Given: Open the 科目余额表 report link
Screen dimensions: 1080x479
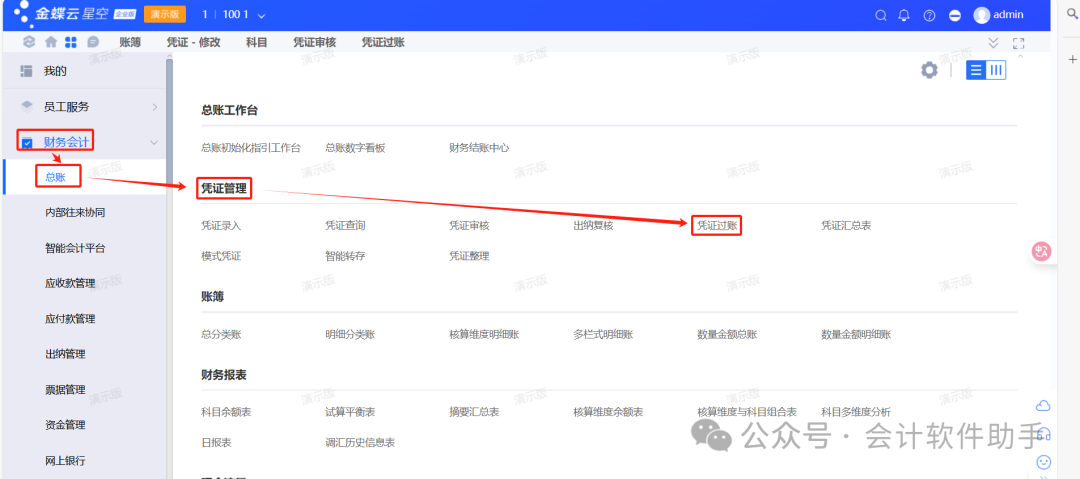Looking at the screenshot, I should coord(226,412).
